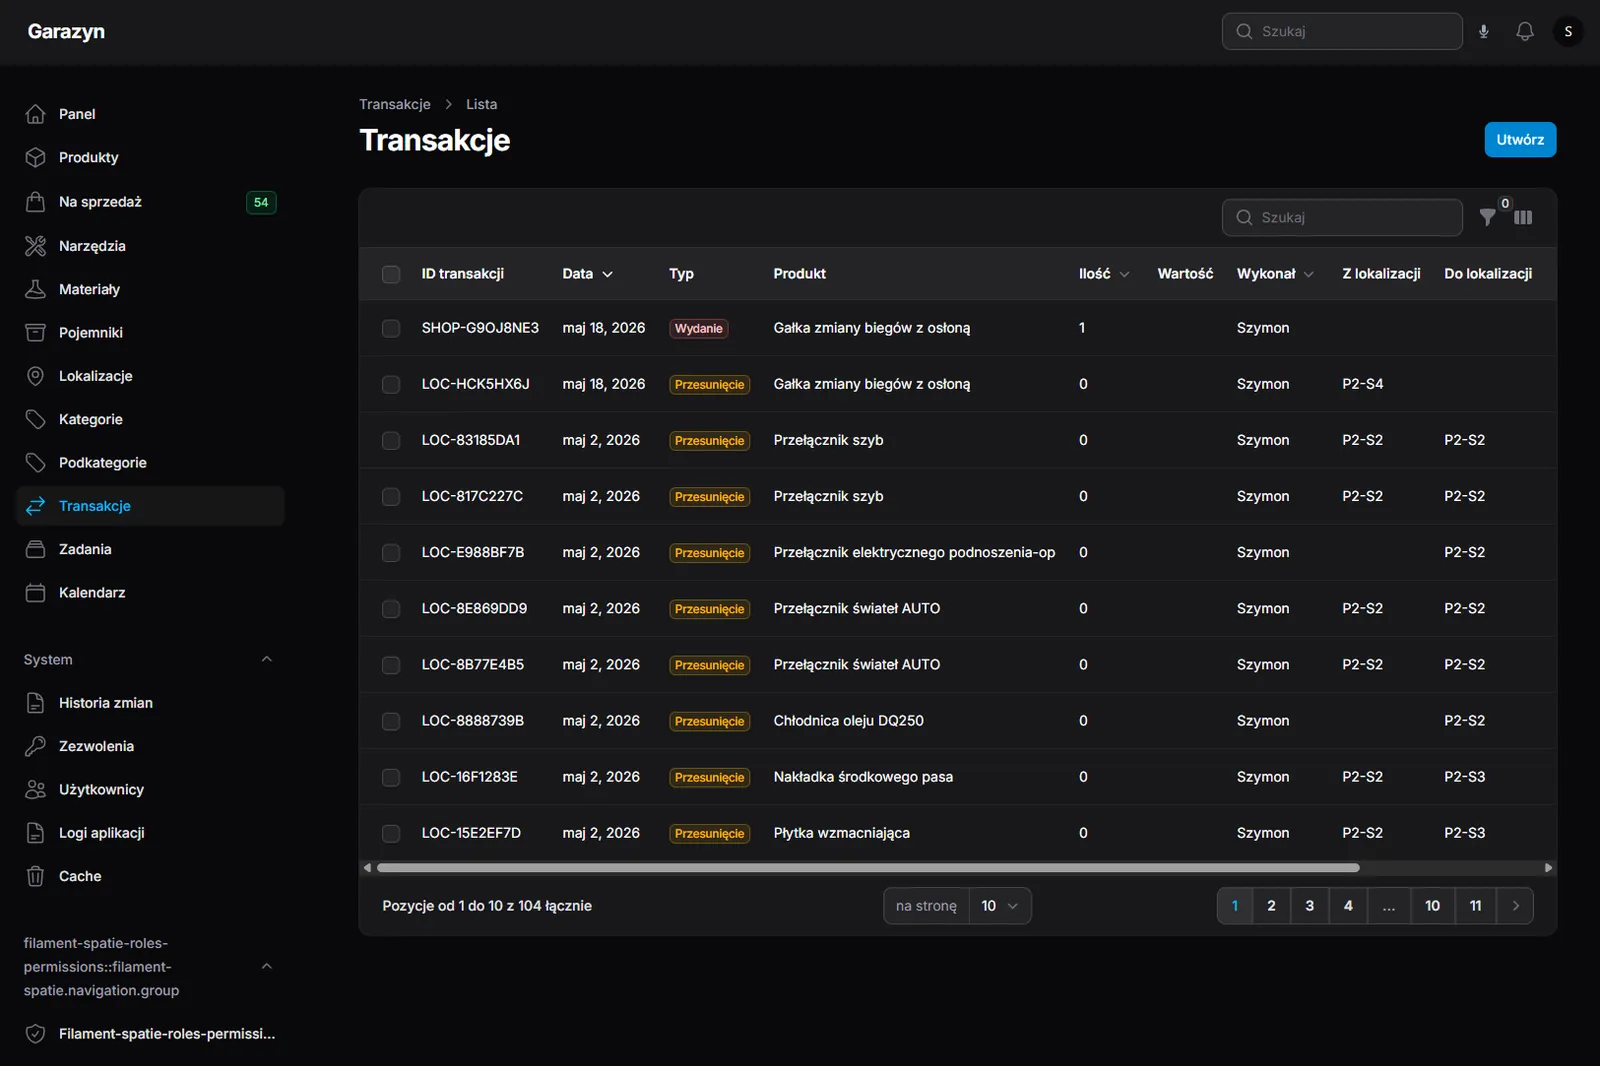The image size is (1600, 1066).
Task: Click the Materiały flask icon
Action: click(x=35, y=289)
